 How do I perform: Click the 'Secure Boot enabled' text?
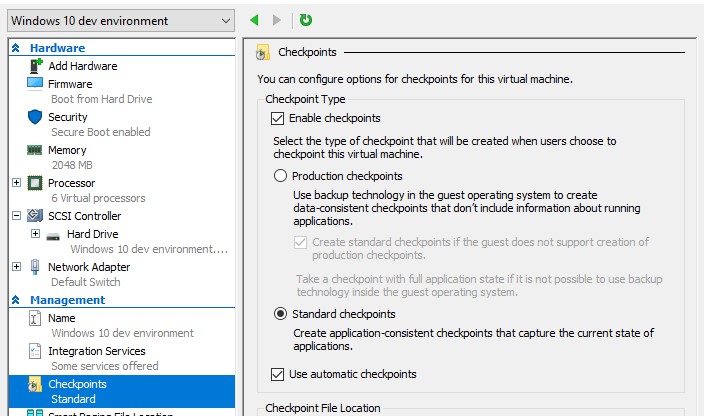(x=101, y=132)
